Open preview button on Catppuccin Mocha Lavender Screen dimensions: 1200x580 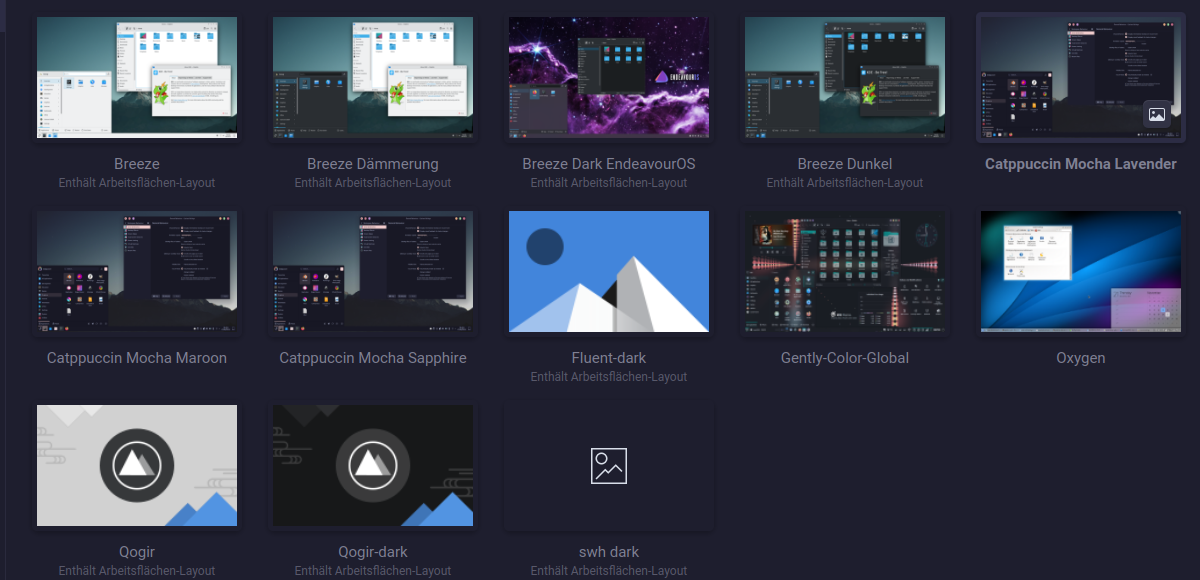point(1157,114)
